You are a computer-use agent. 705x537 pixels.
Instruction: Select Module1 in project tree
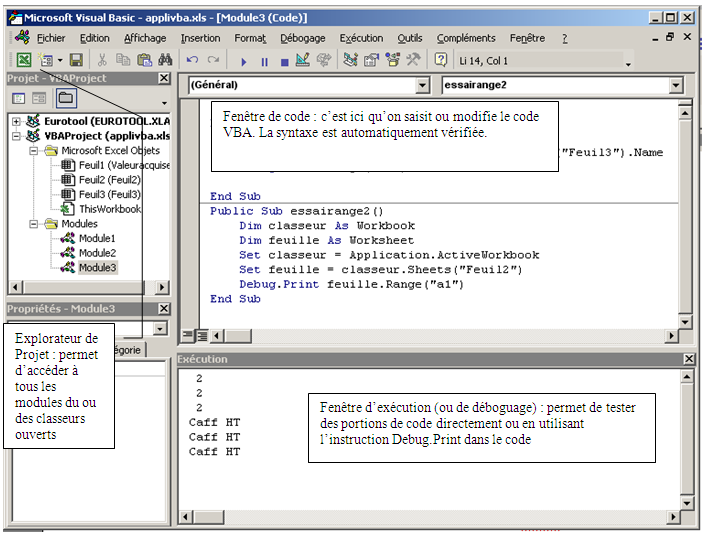point(89,238)
